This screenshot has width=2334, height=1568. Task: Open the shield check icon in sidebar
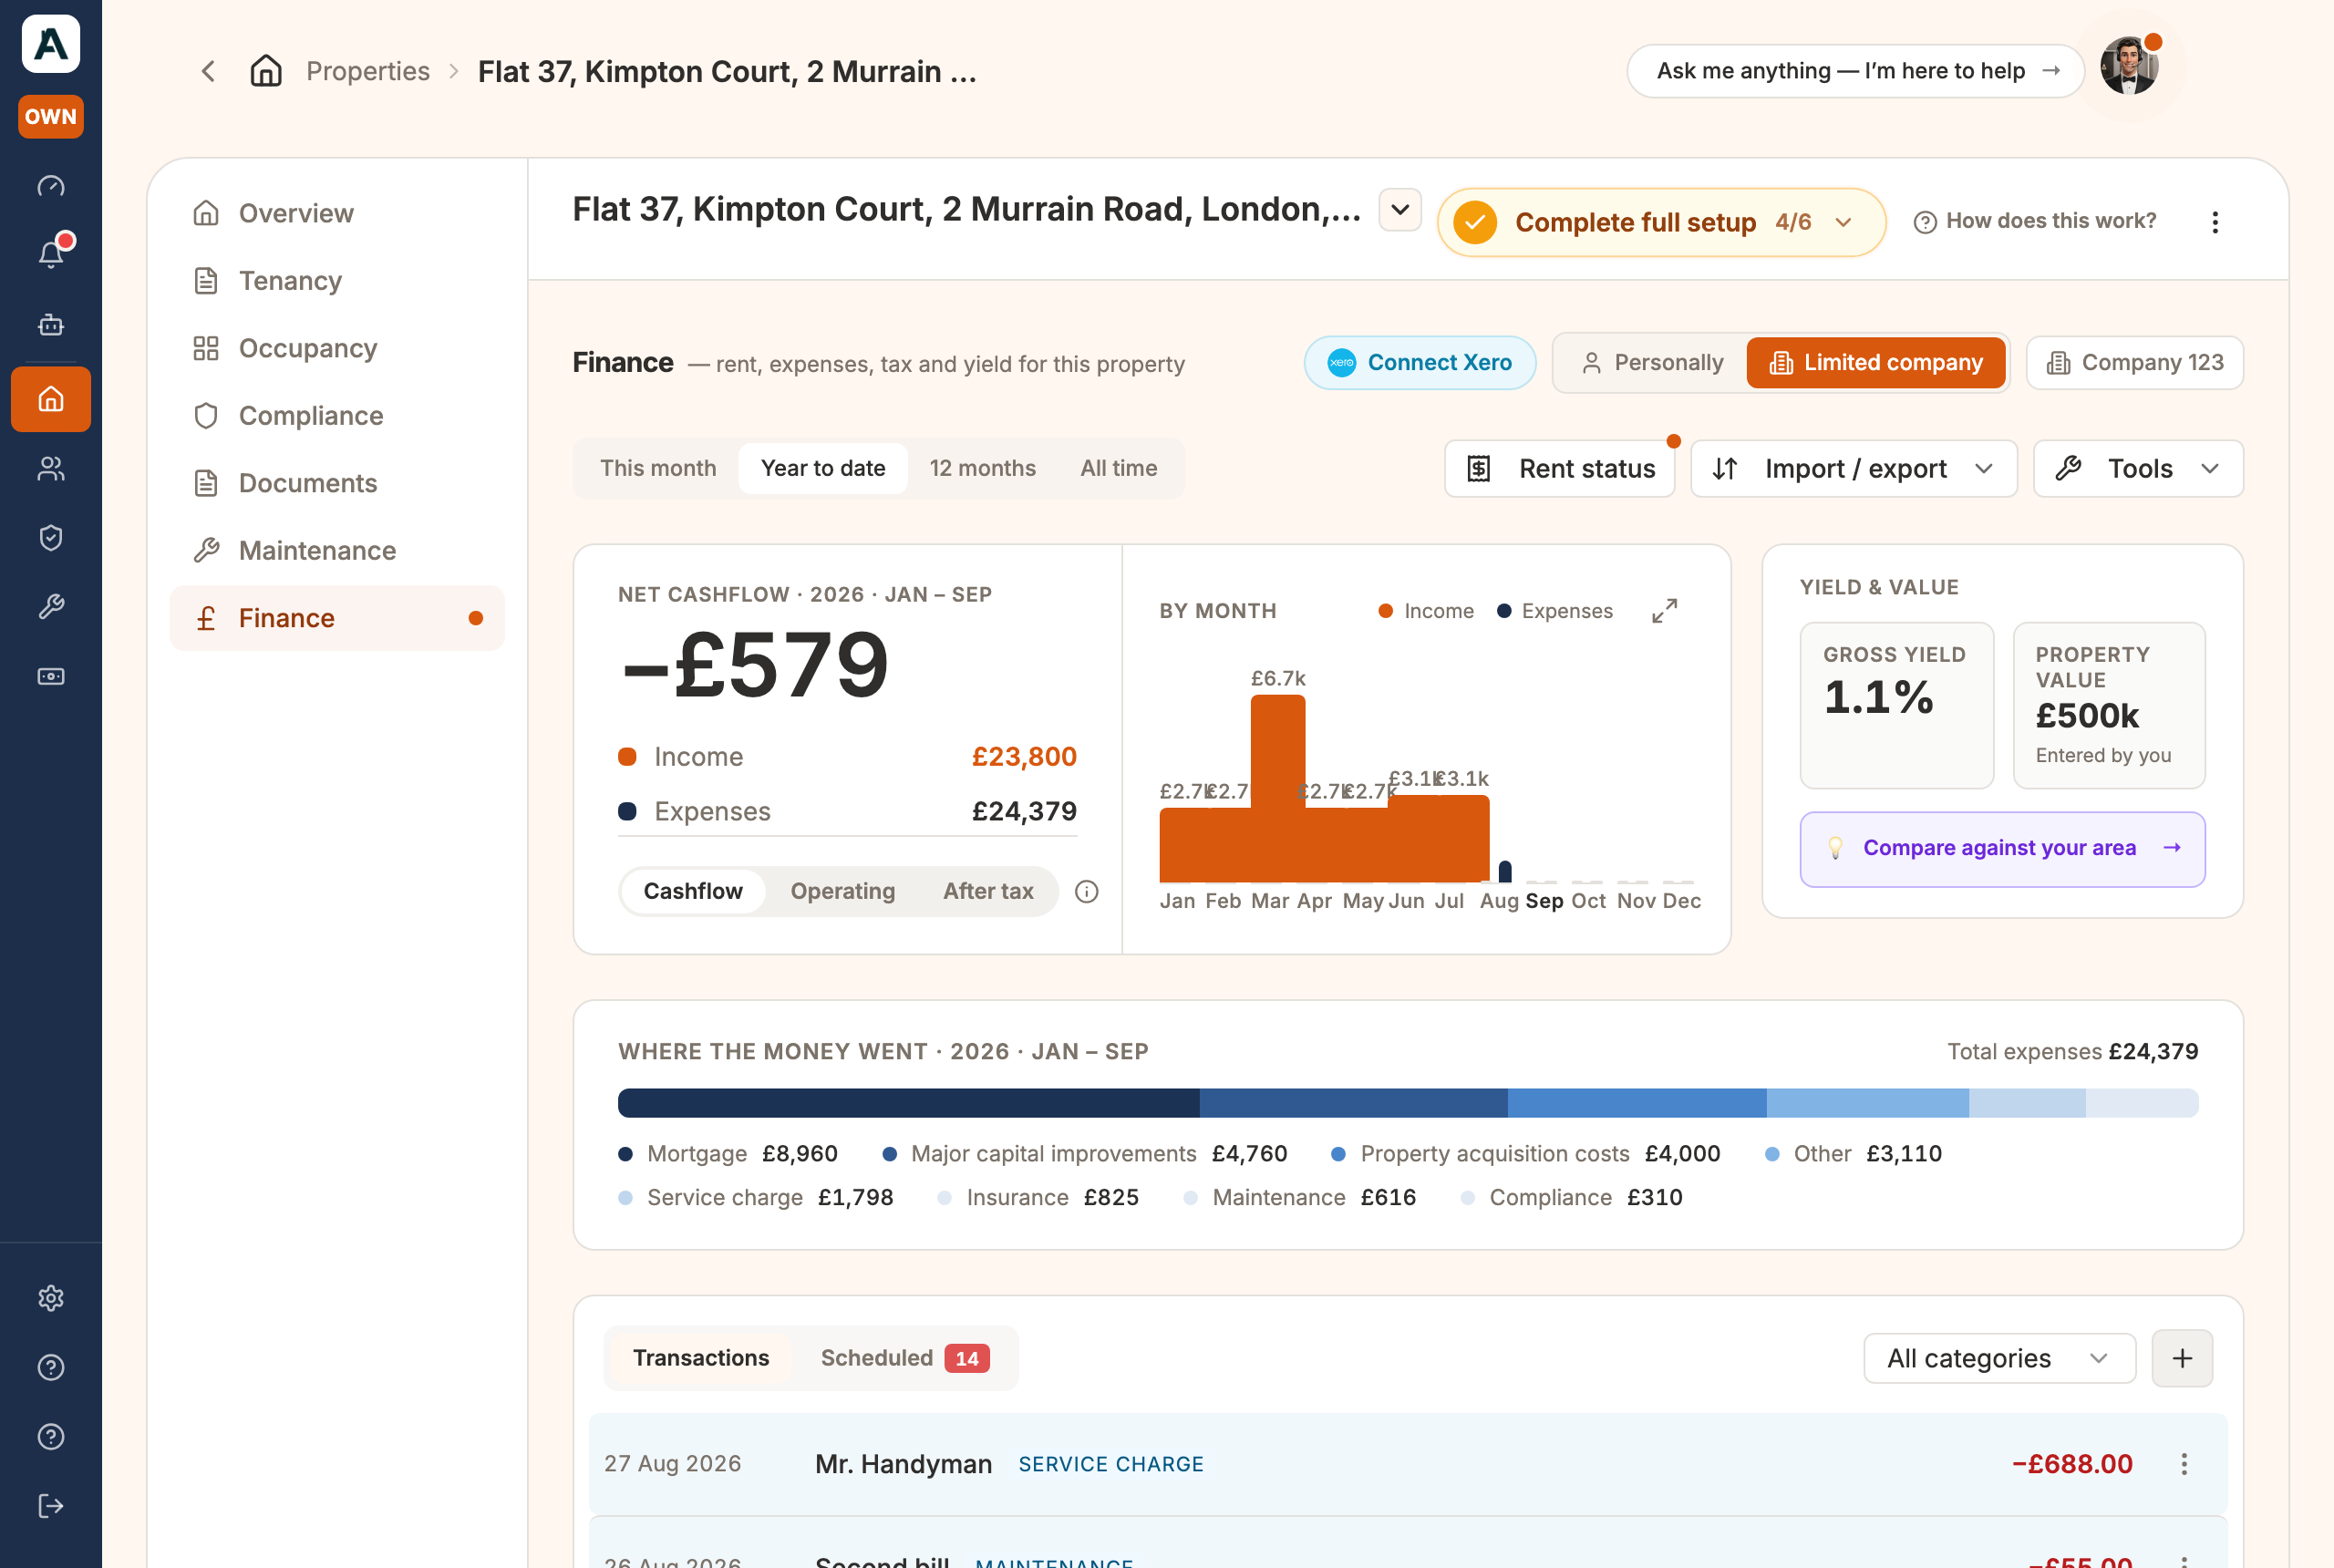[x=51, y=538]
